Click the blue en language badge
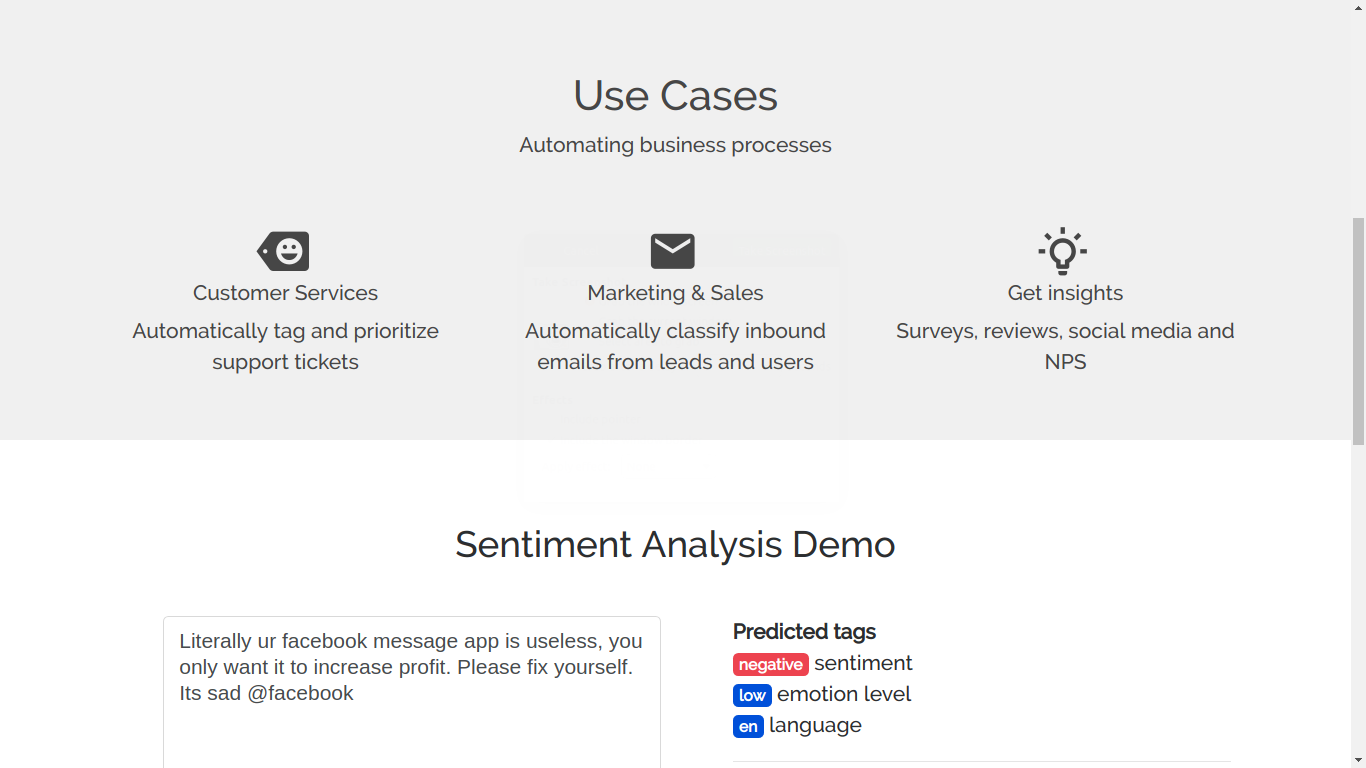 coord(748,727)
